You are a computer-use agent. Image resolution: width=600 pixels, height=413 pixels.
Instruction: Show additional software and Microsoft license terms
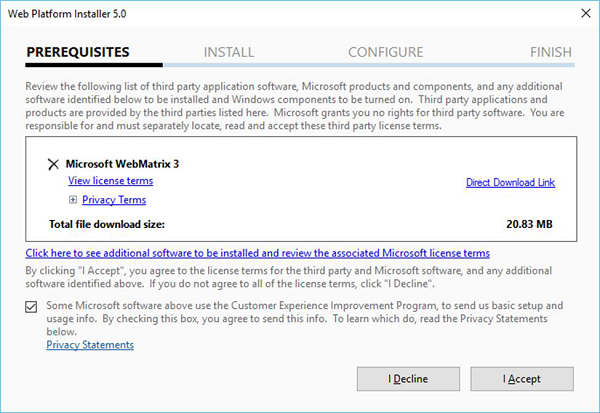tap(258, 254)
